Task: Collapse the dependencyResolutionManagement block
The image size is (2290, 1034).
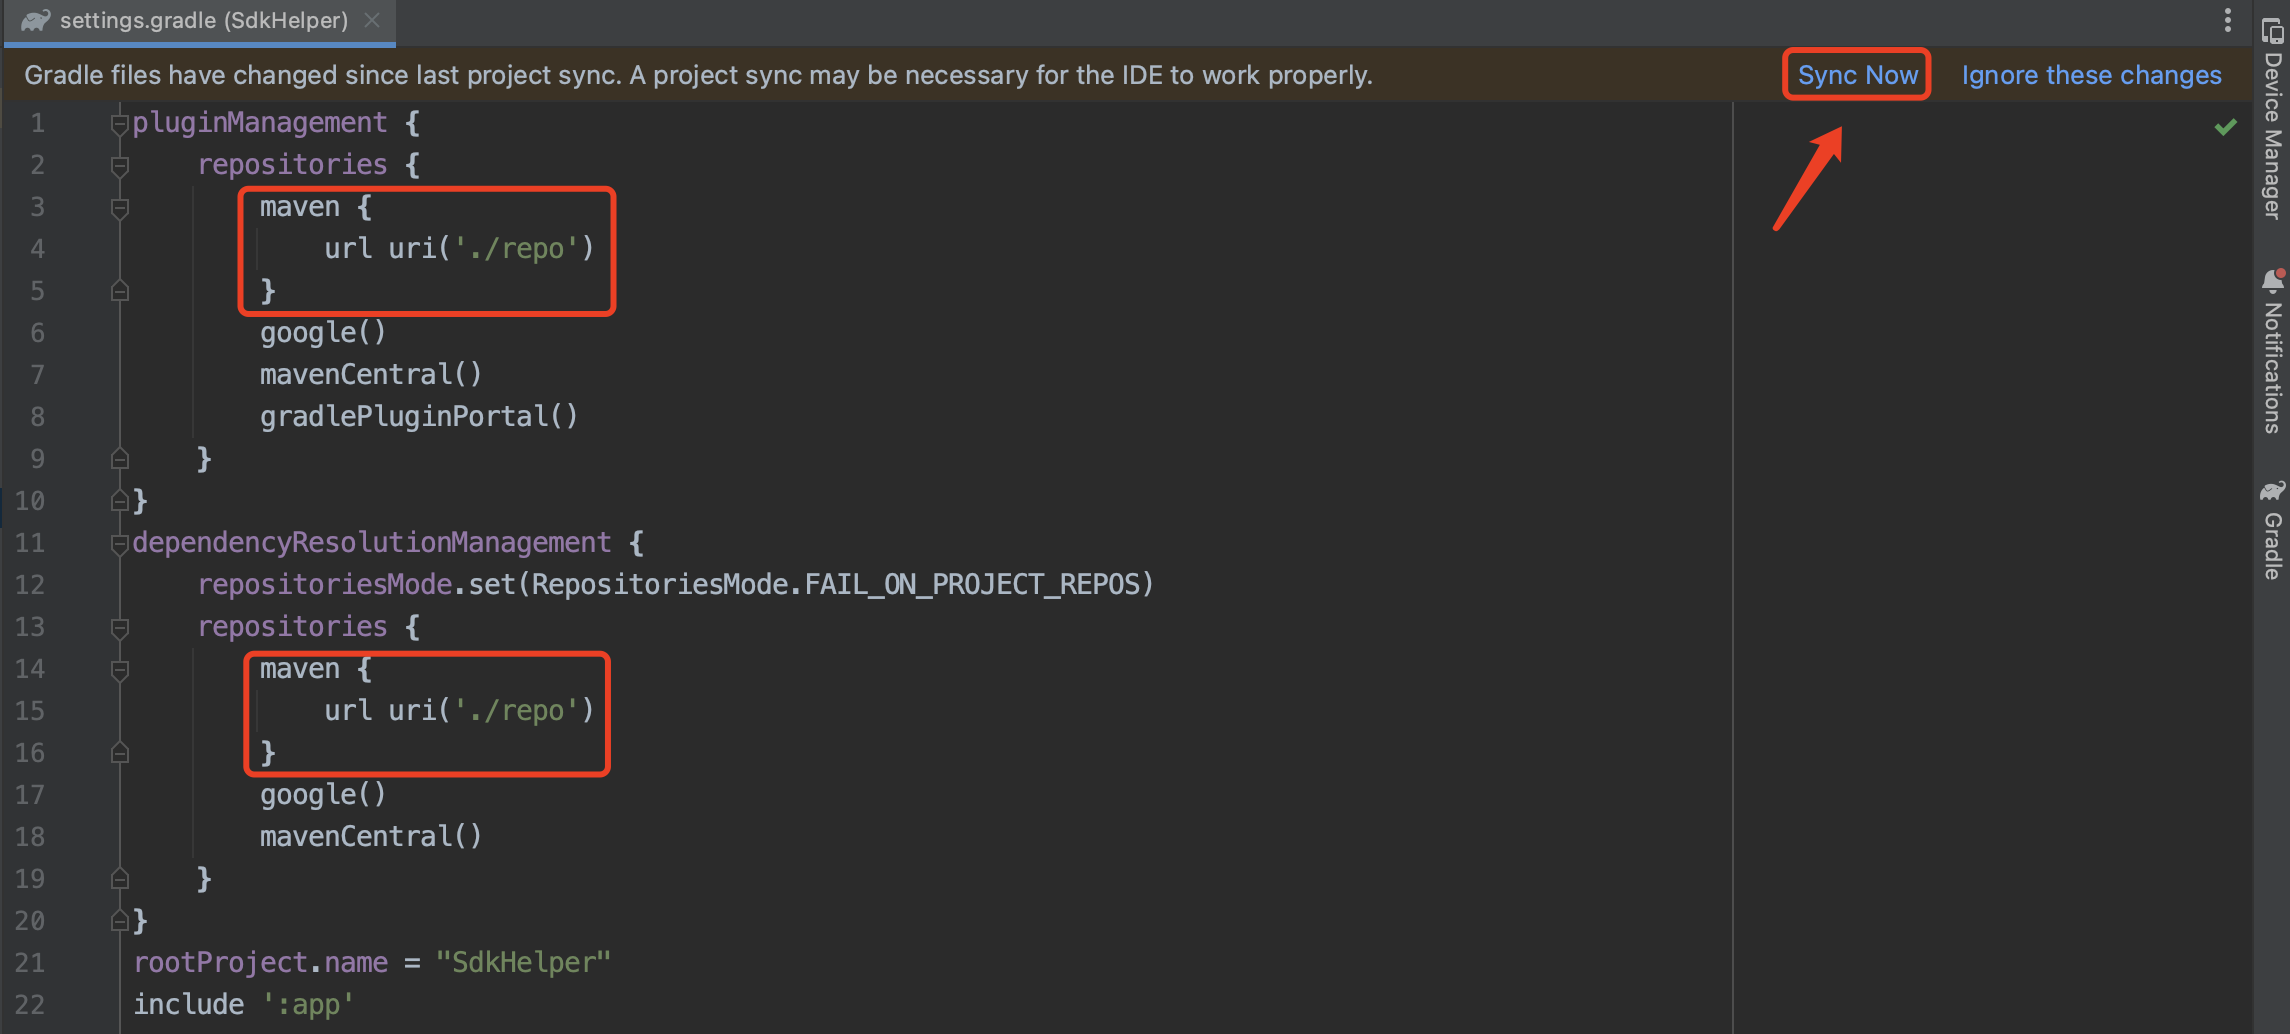Action: click(120, 543)
